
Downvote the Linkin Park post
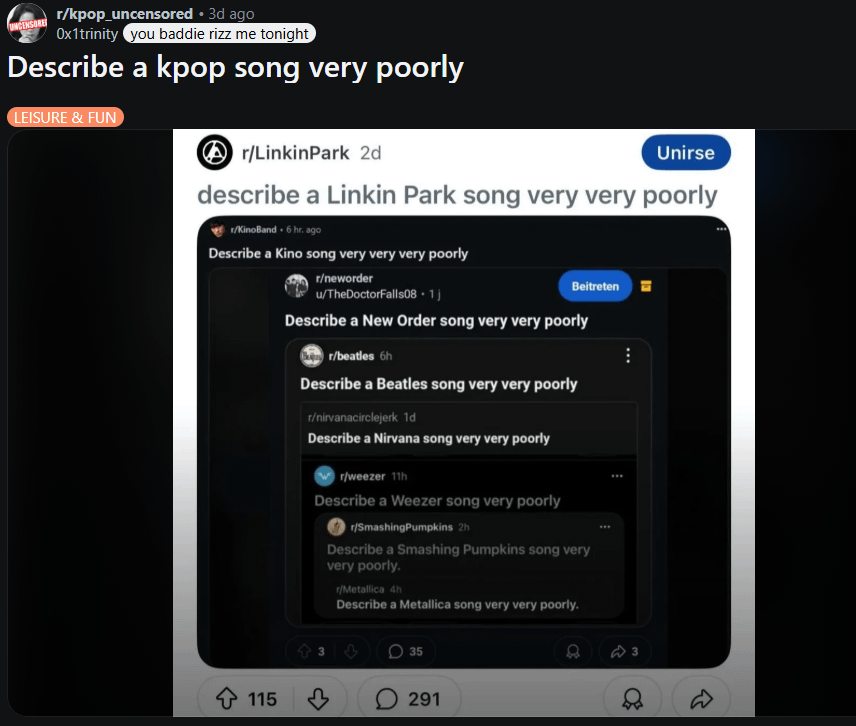pyautogui.click(x=319, y=698)
